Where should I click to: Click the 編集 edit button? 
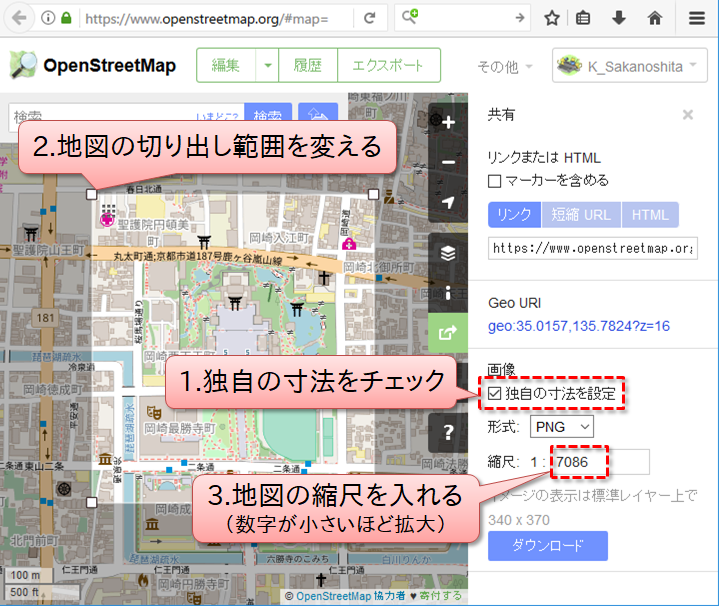(x=226, y=65)
